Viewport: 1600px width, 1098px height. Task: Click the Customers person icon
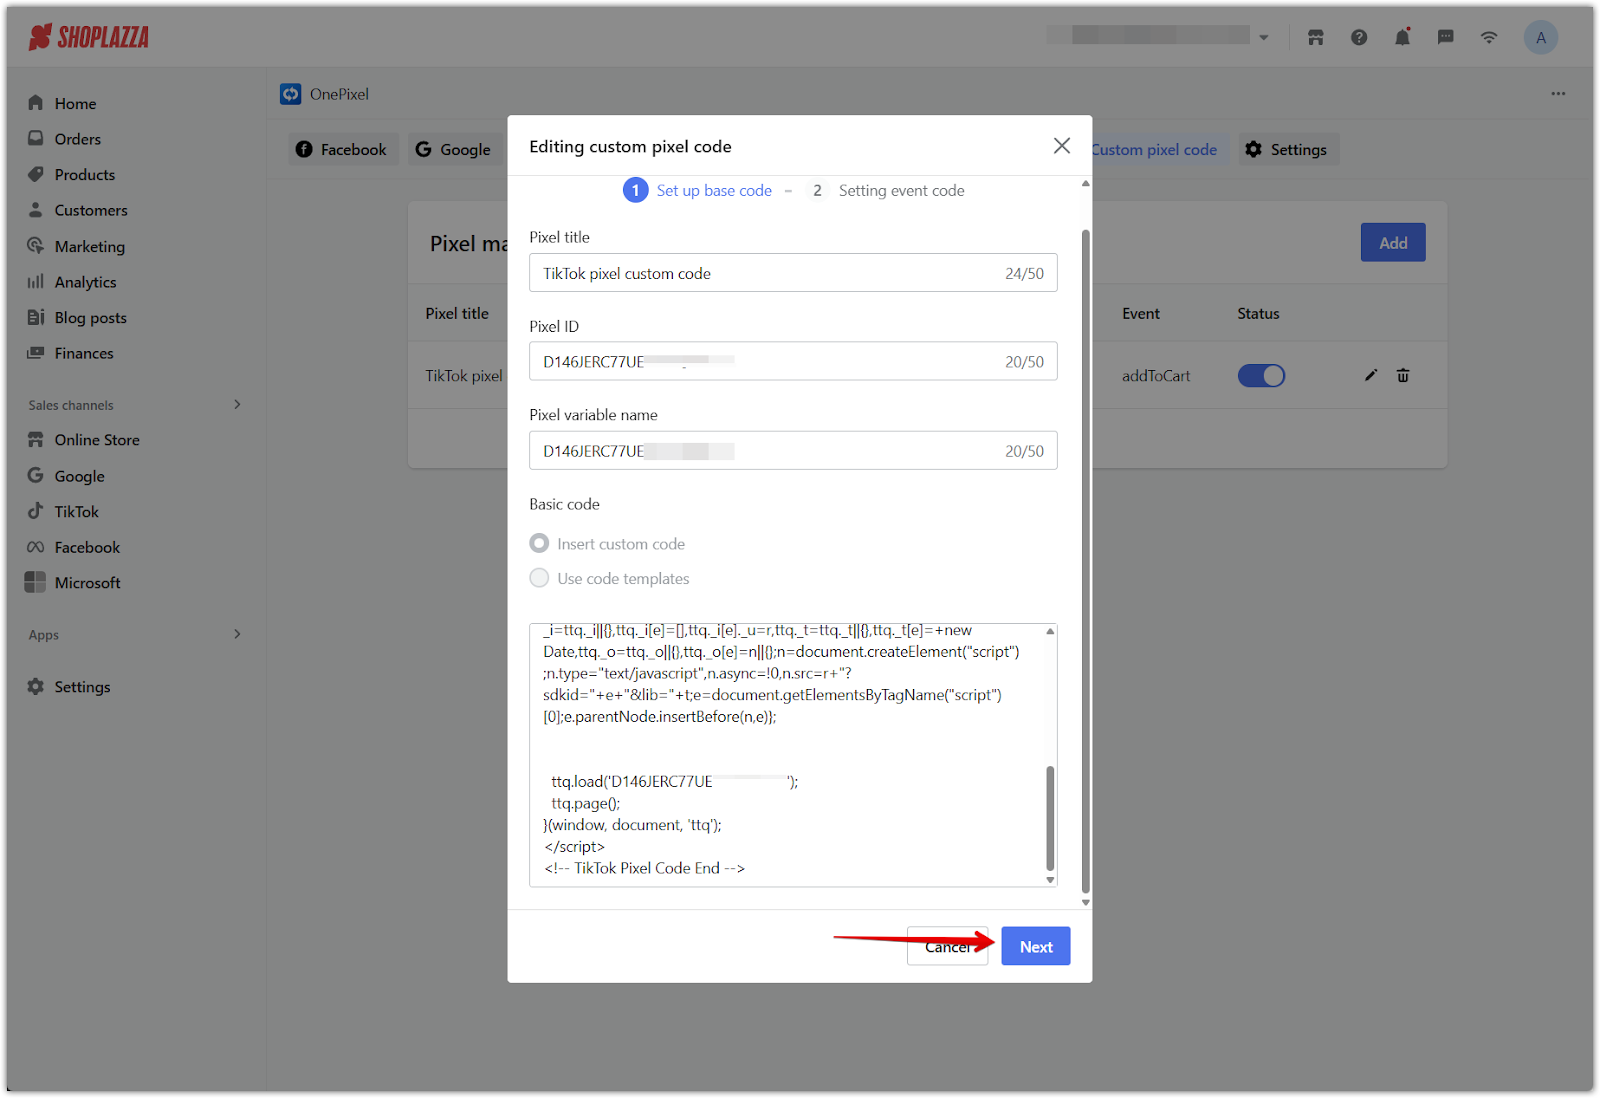pyautogui.click(x=36, y=210)
